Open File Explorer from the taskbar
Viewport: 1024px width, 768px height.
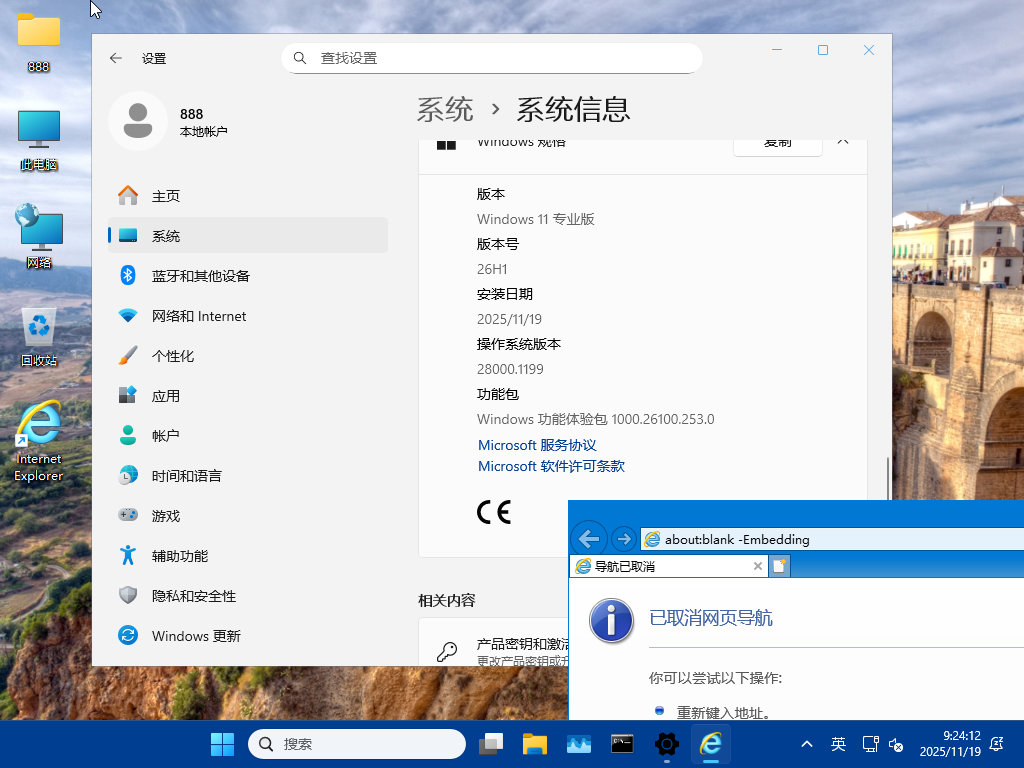click(x=535, y=744)
